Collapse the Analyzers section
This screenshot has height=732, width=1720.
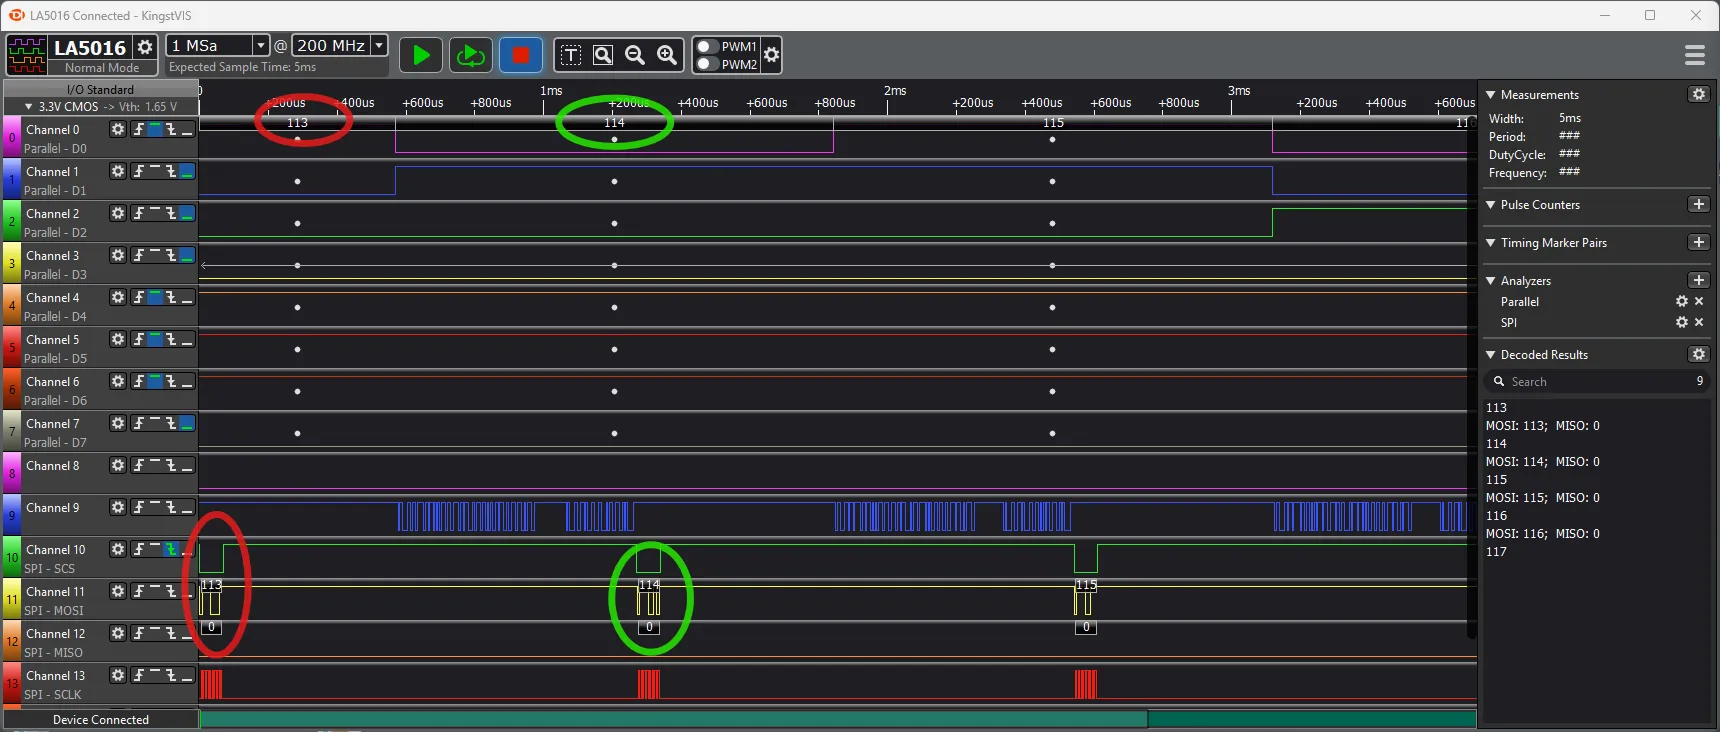1491,280
